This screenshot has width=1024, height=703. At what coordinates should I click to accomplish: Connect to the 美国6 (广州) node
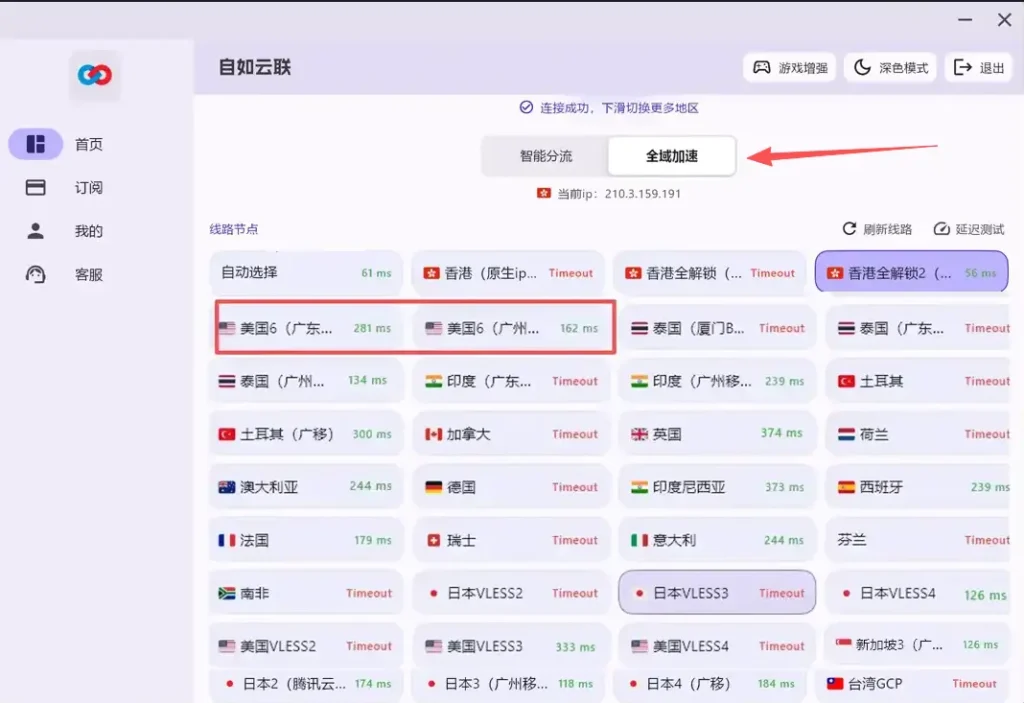point(511,326)
